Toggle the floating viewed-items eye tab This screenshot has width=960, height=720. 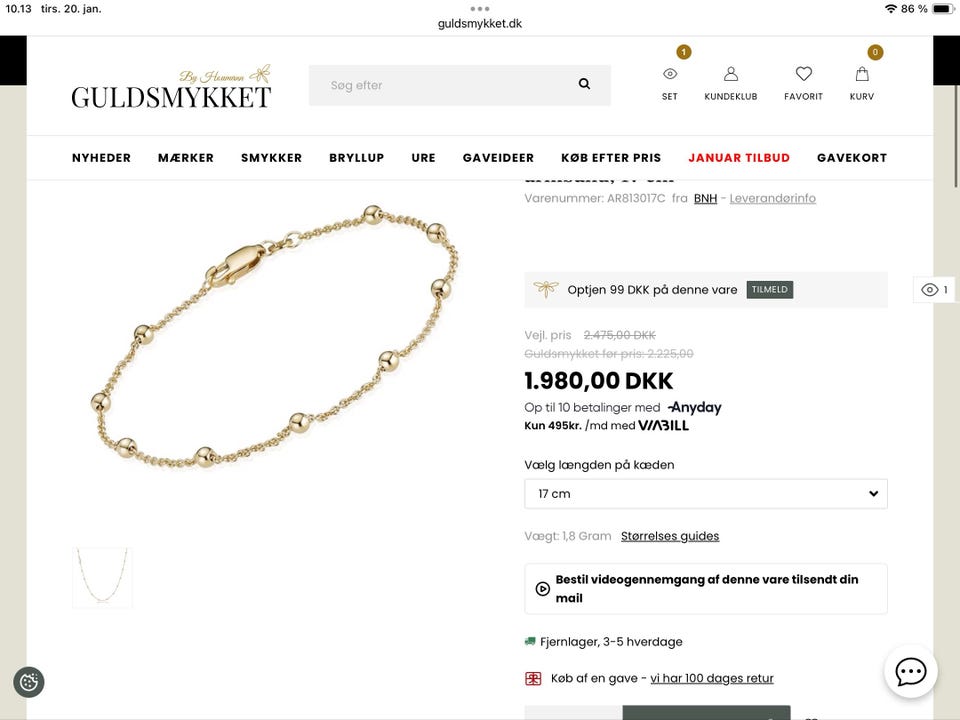tap(935, 290)
